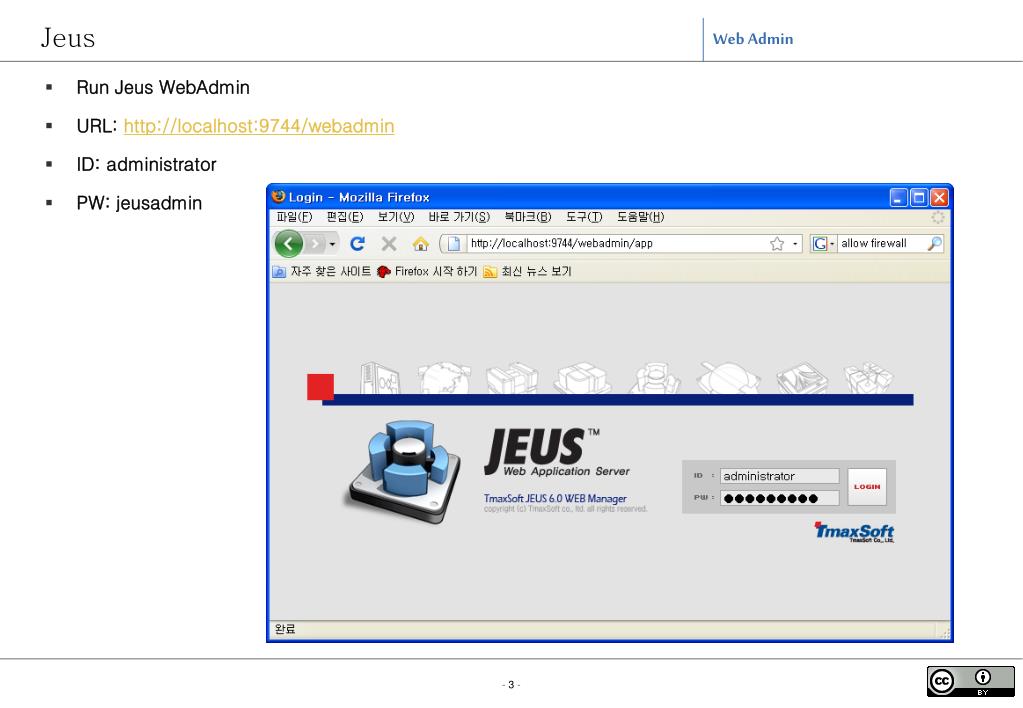
Task: Minimize the Firefox Login window
Action: 898,197
